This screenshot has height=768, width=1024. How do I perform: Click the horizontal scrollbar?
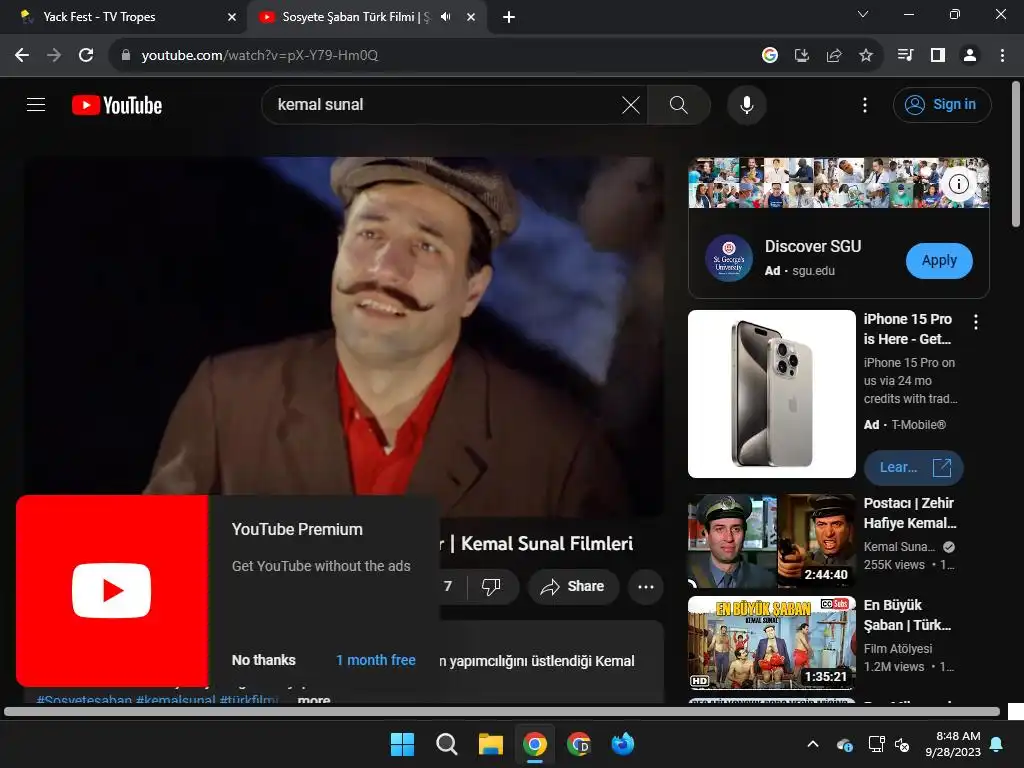[x=502, y=712]
